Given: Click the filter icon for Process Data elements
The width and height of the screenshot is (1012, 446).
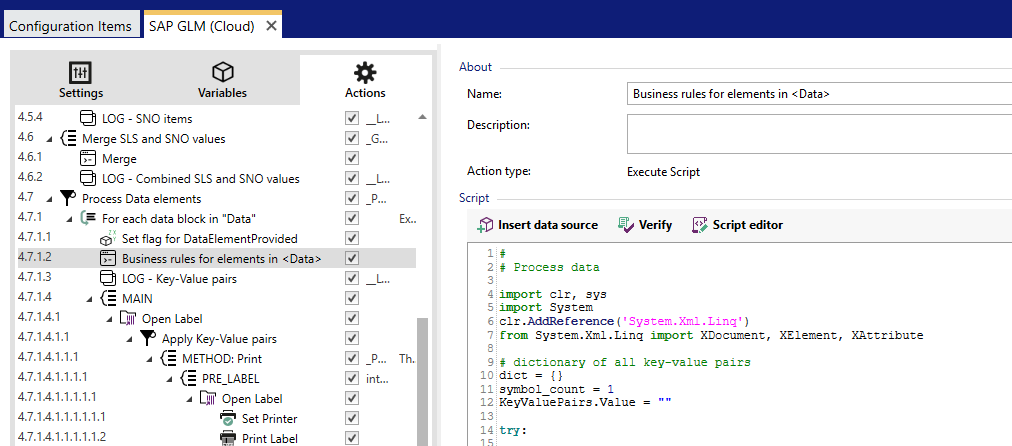Looking at the screenshot, I should point(68,198).
